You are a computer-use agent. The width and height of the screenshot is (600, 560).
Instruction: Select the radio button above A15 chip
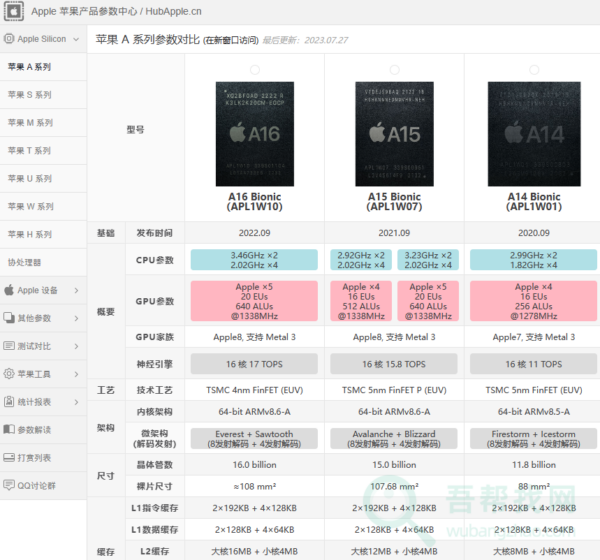pyautogui.click(x=394, y=69)
